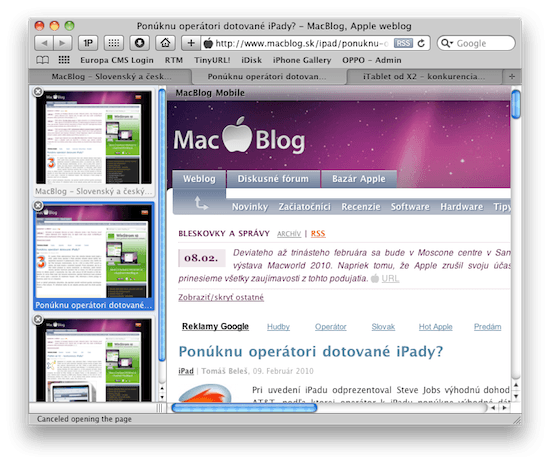
Task: Open the OPPO – Admin bookmark
Action: 371,60
